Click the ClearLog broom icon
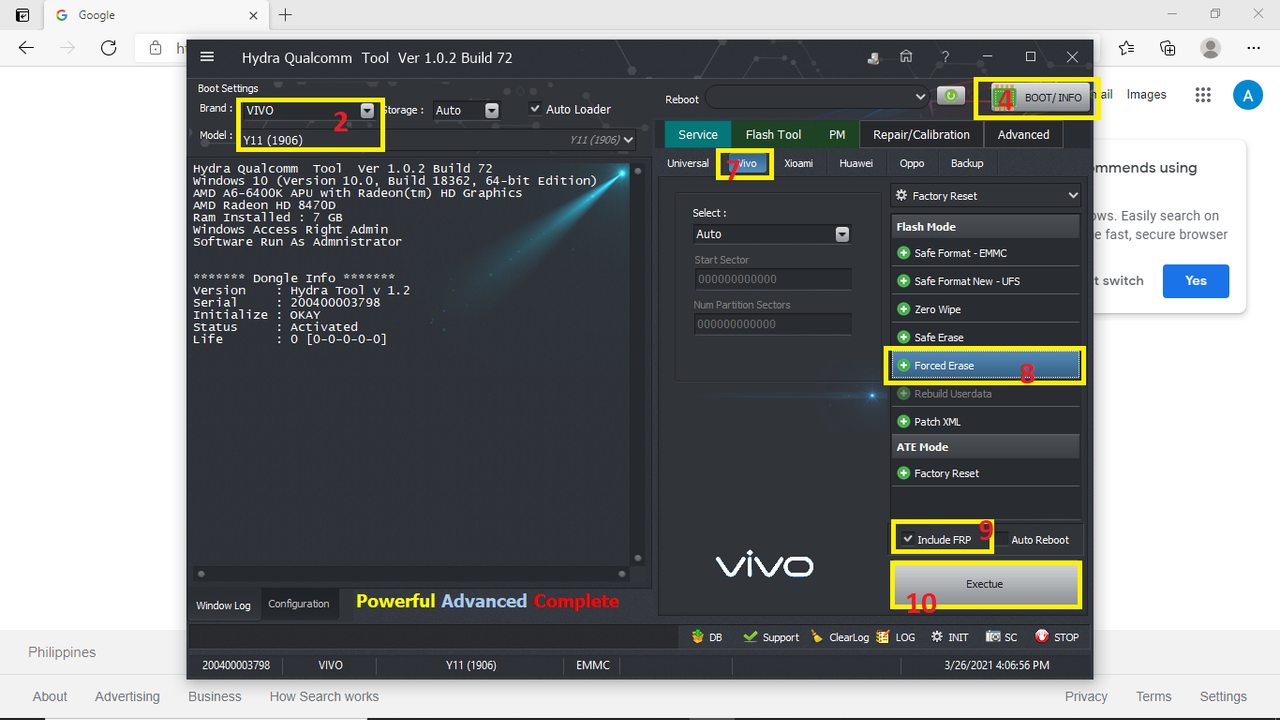1280x720 pixels. tap(817, 637)
